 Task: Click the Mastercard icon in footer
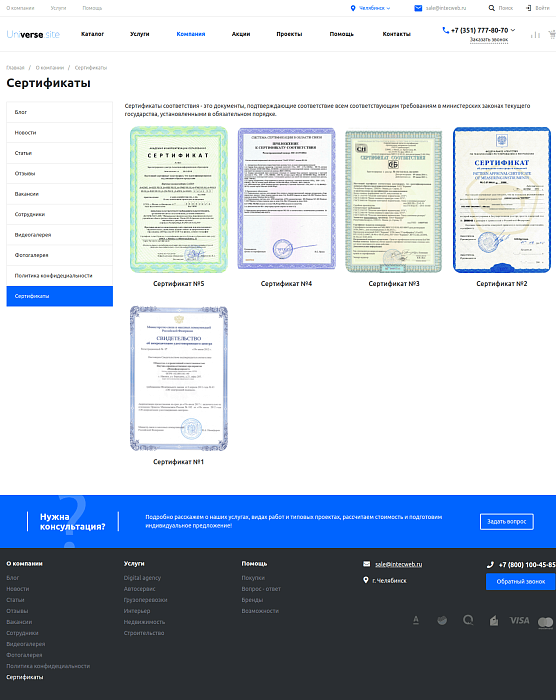tap(545, 622)
